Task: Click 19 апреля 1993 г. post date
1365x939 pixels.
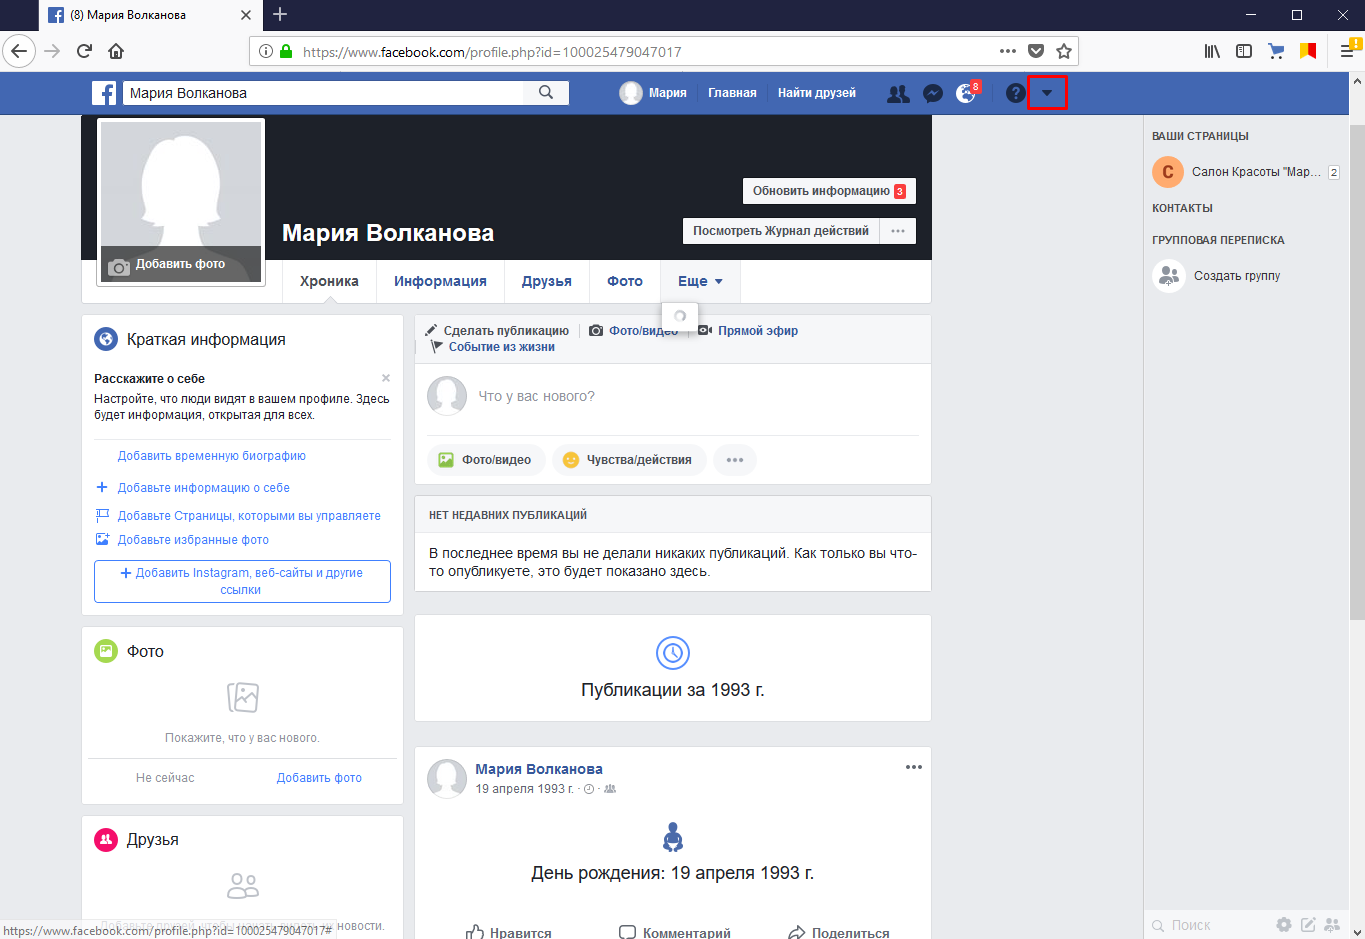Action: pyautogui.click(x=524, y=789)
